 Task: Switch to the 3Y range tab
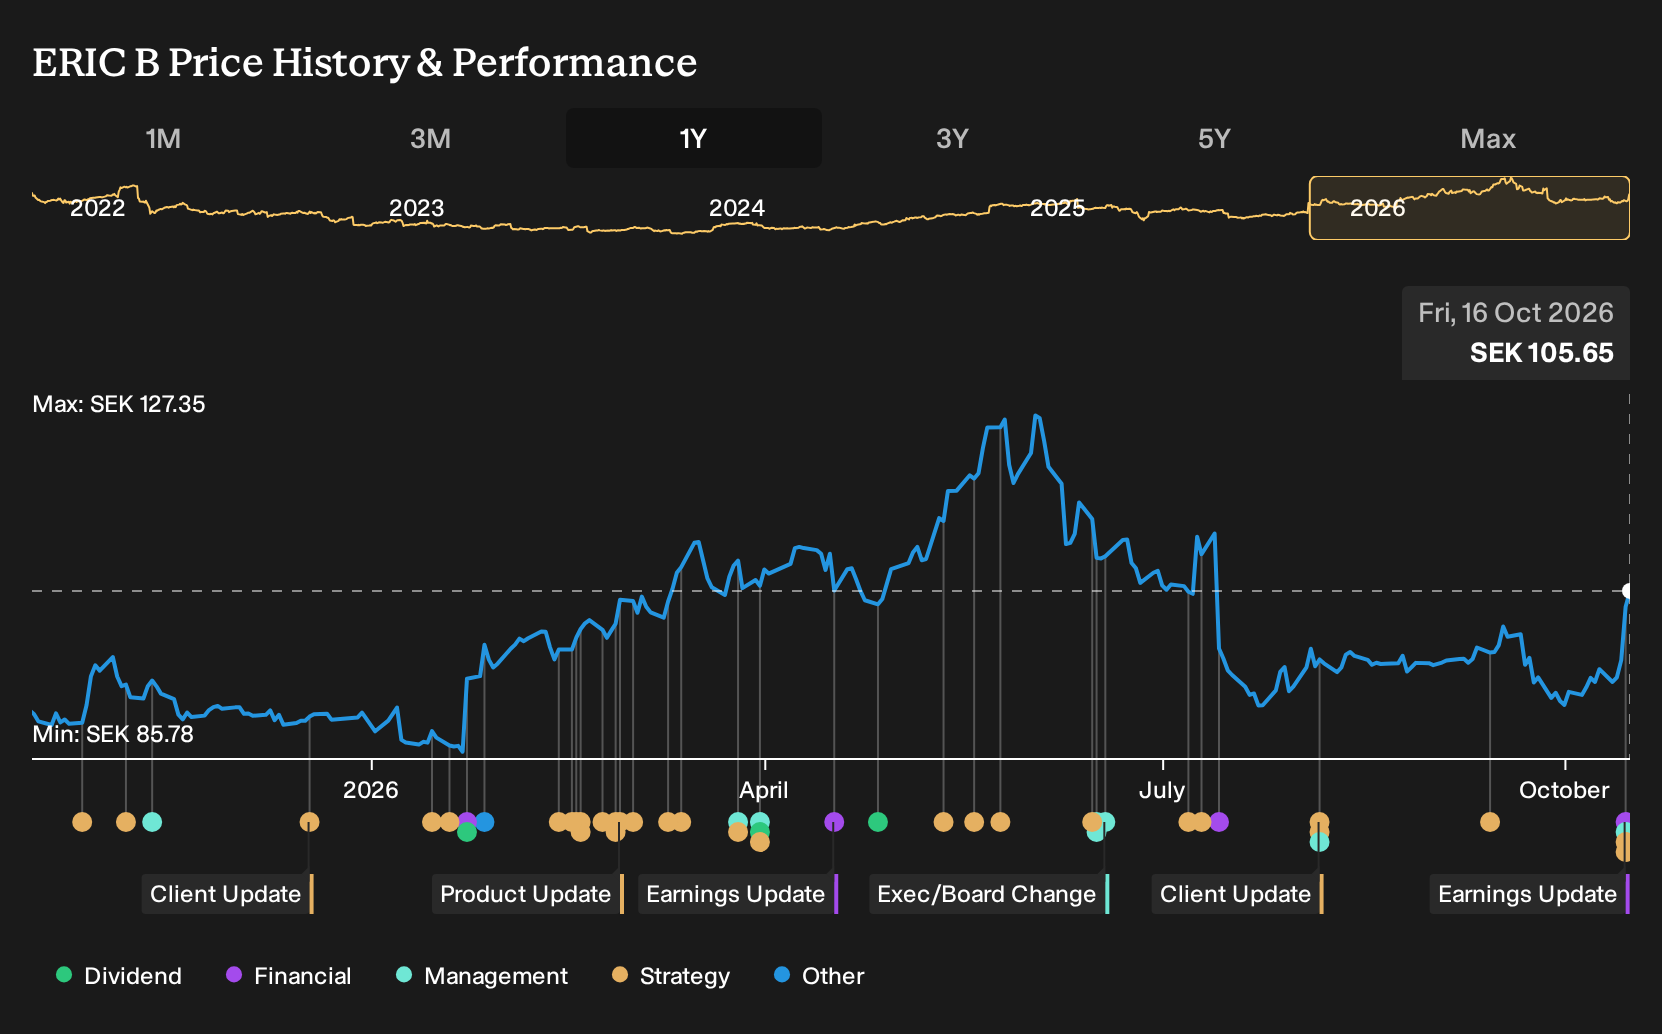pyautogui.click(x=952, y=138)
